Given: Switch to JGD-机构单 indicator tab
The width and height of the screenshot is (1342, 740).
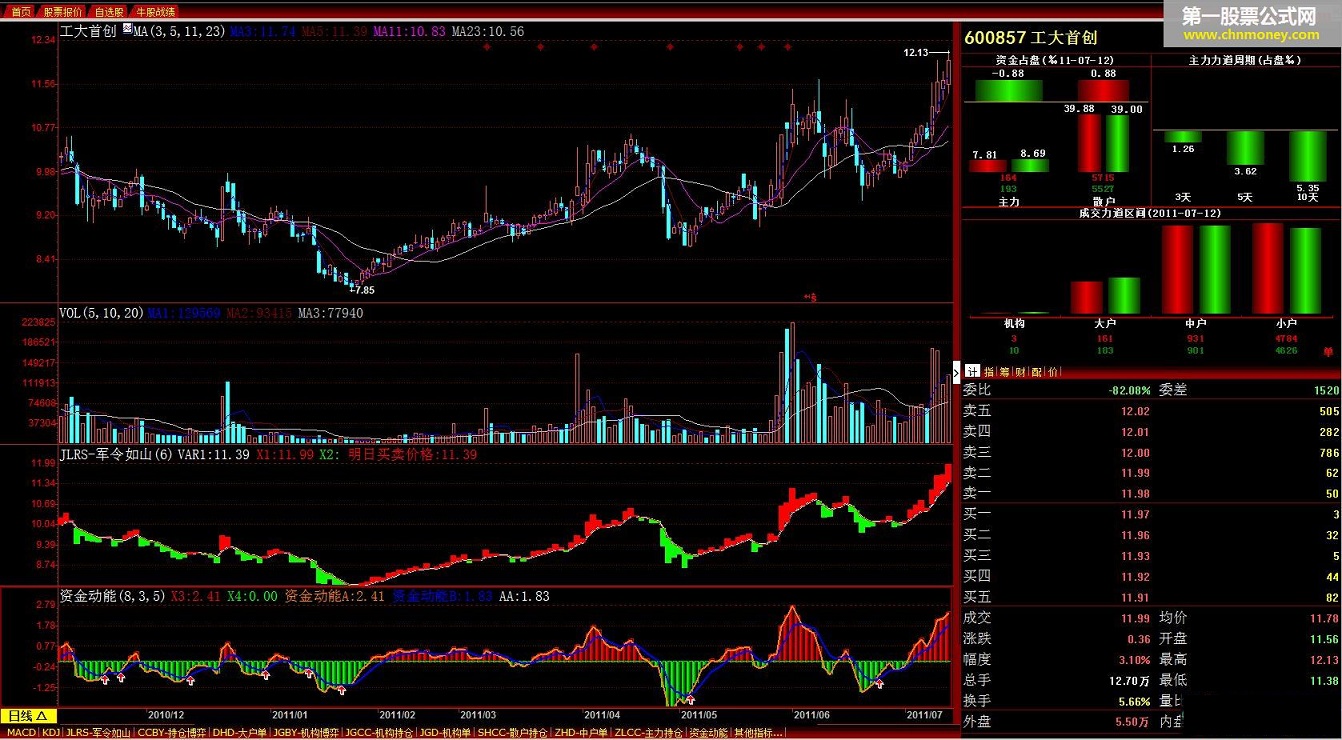Looking at the screenshot, I should click(445, 733).
